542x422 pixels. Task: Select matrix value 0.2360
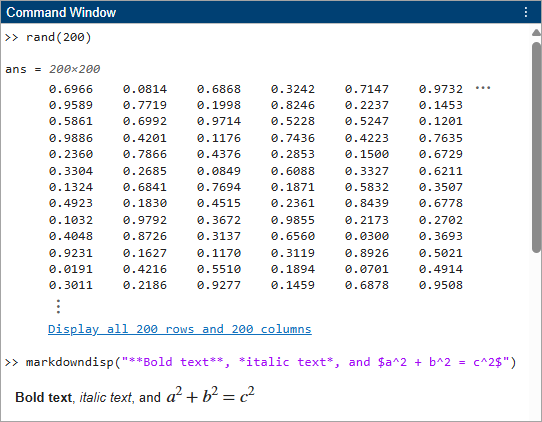point(71,154)
